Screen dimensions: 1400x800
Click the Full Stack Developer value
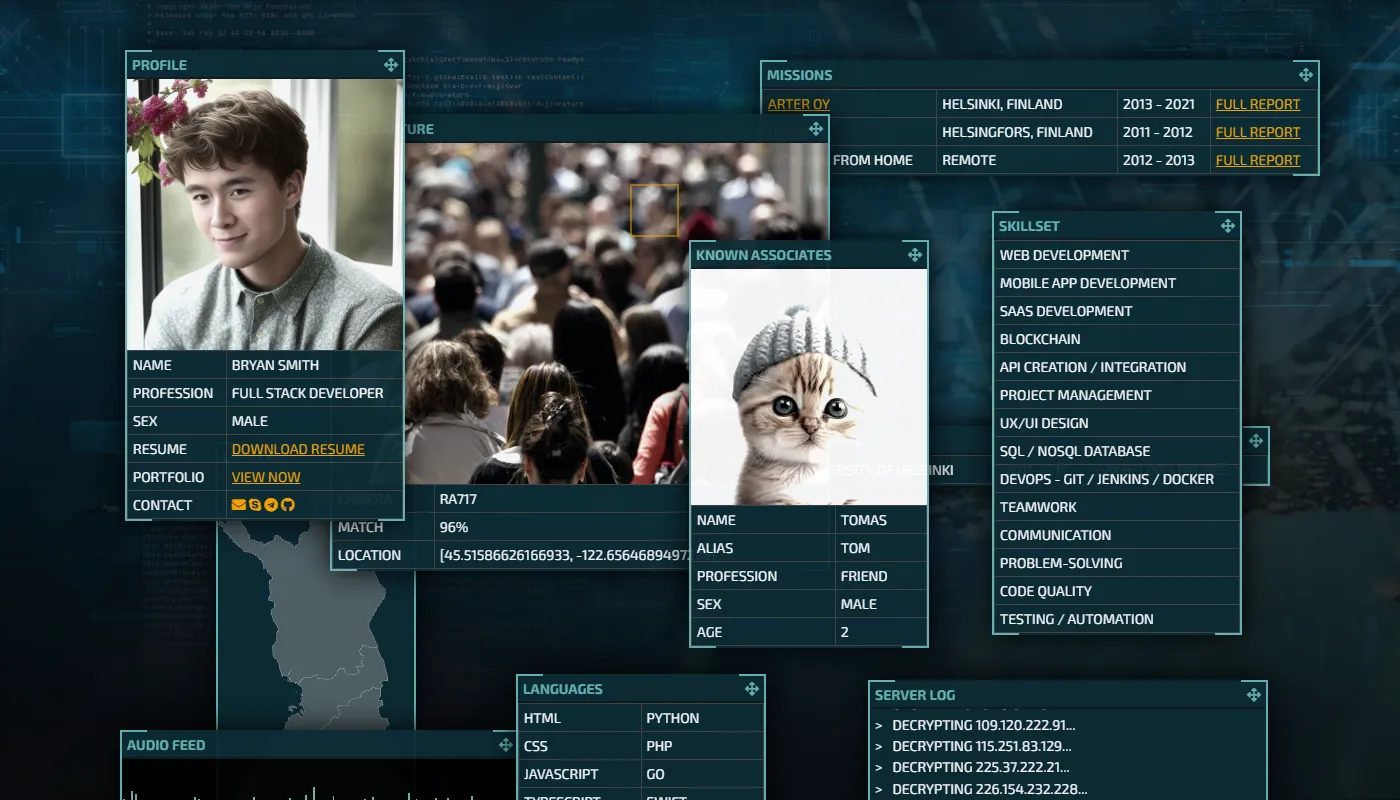pyautogui.click(x=307, y=393)
